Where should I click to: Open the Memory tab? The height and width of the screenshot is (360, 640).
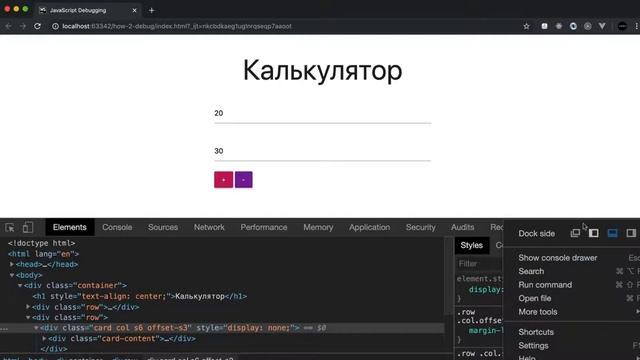318,227
